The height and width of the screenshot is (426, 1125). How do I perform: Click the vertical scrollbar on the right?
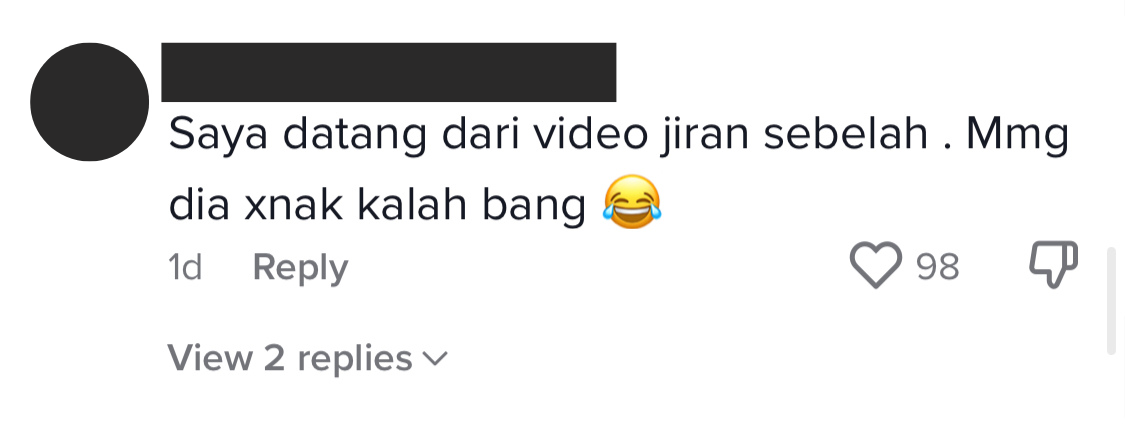pos(1112,301)
